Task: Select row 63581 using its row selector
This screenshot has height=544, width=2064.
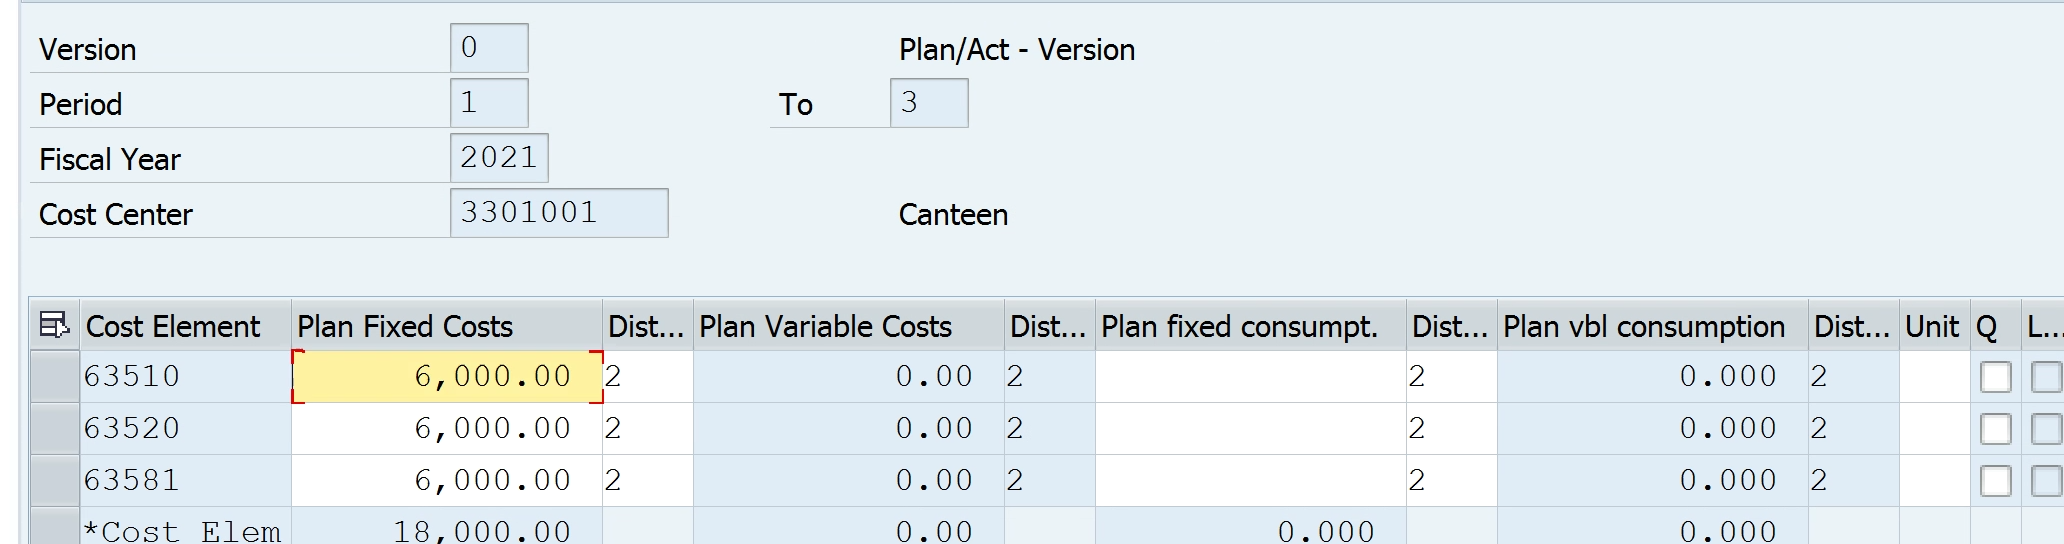Action: click(54, 481)
